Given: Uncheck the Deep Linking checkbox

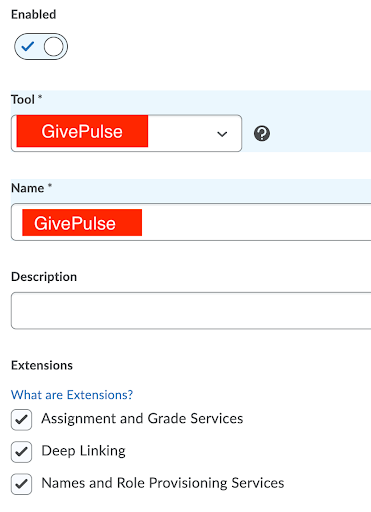Looking at the screenshot, I should click(22, 452).
